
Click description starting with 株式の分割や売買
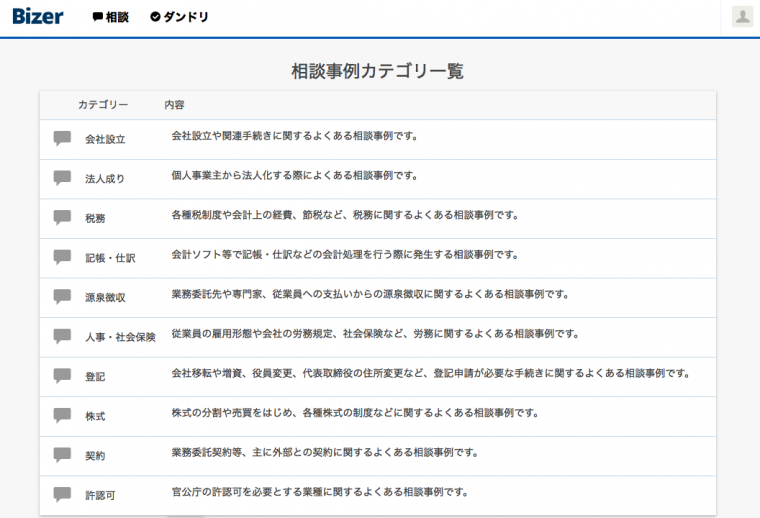[355, 413]
